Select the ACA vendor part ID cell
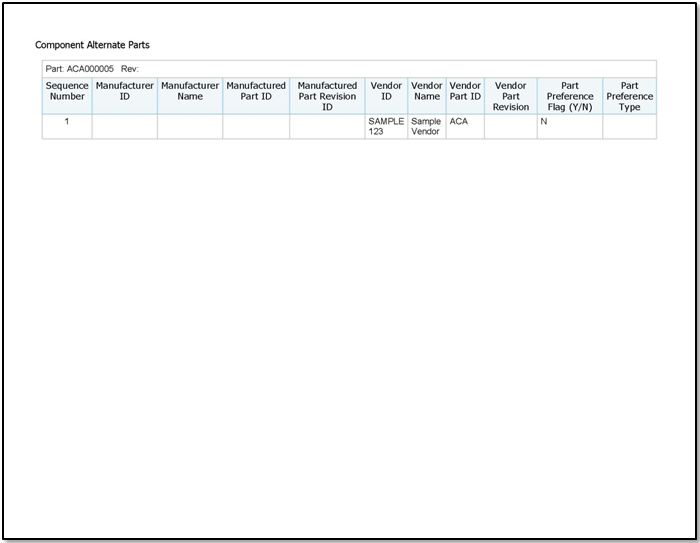The height and width of the screenshot is (543, 700). [x=460, y=121]
